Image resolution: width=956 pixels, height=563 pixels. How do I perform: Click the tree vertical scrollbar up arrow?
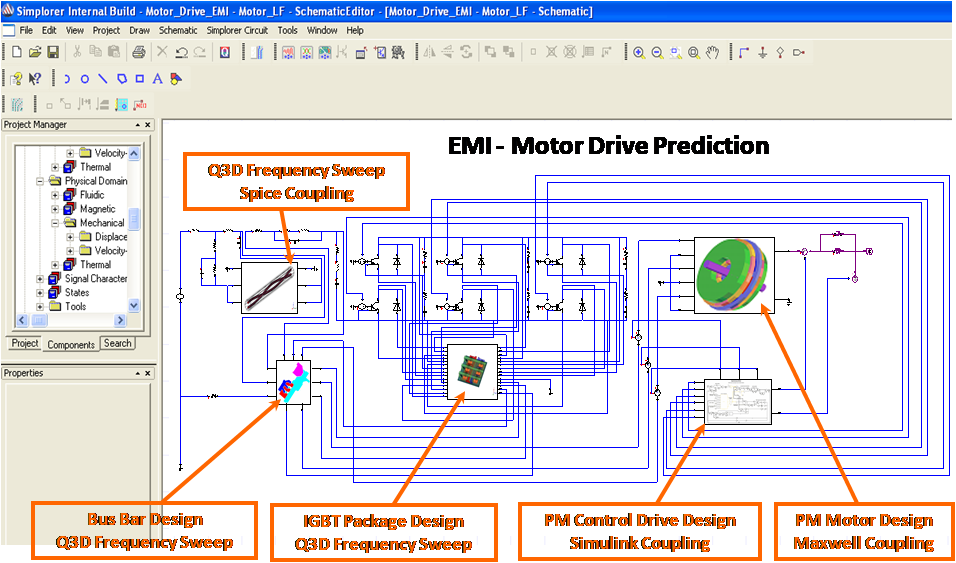134,153
